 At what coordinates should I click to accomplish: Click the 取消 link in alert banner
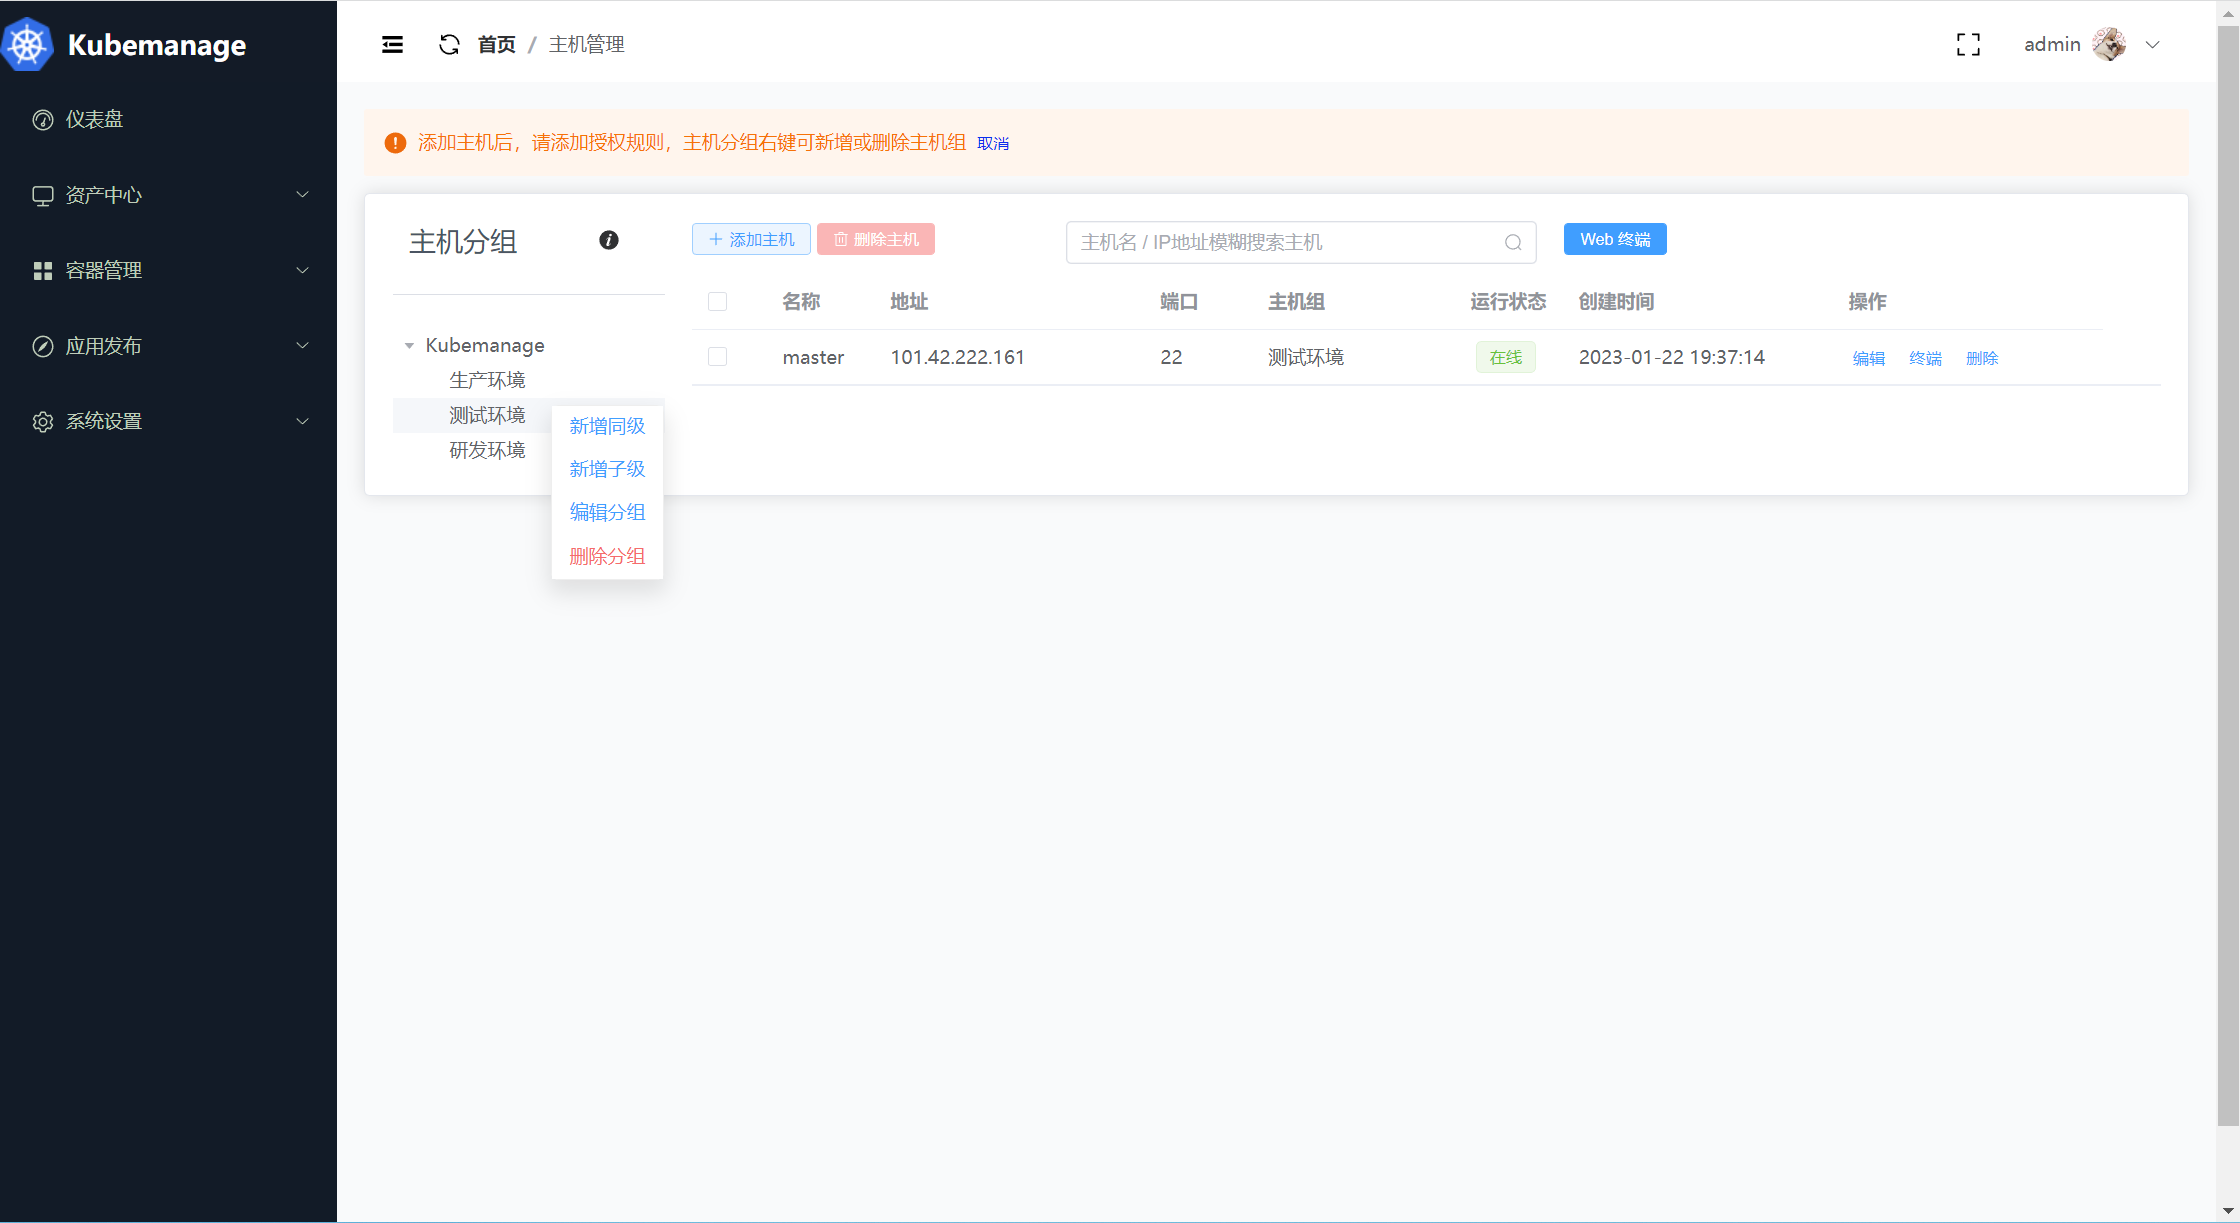coord(992,143)
